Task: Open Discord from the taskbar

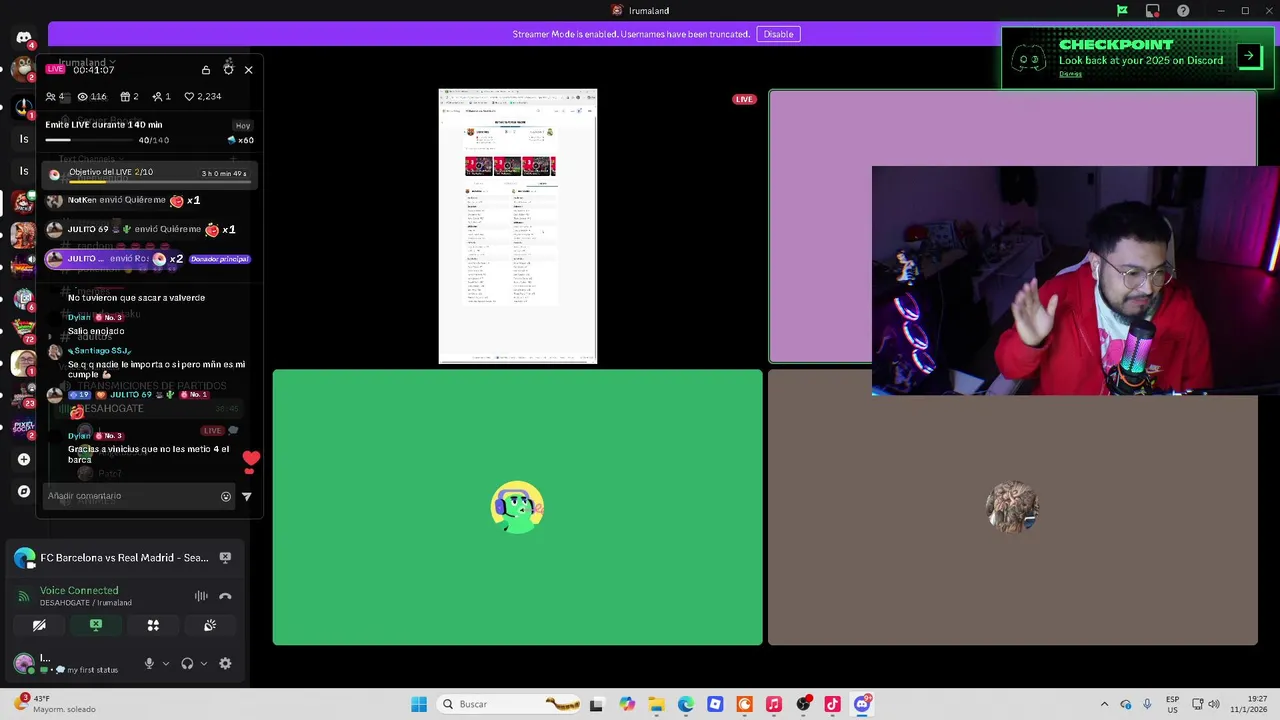Action: point(862,704)
